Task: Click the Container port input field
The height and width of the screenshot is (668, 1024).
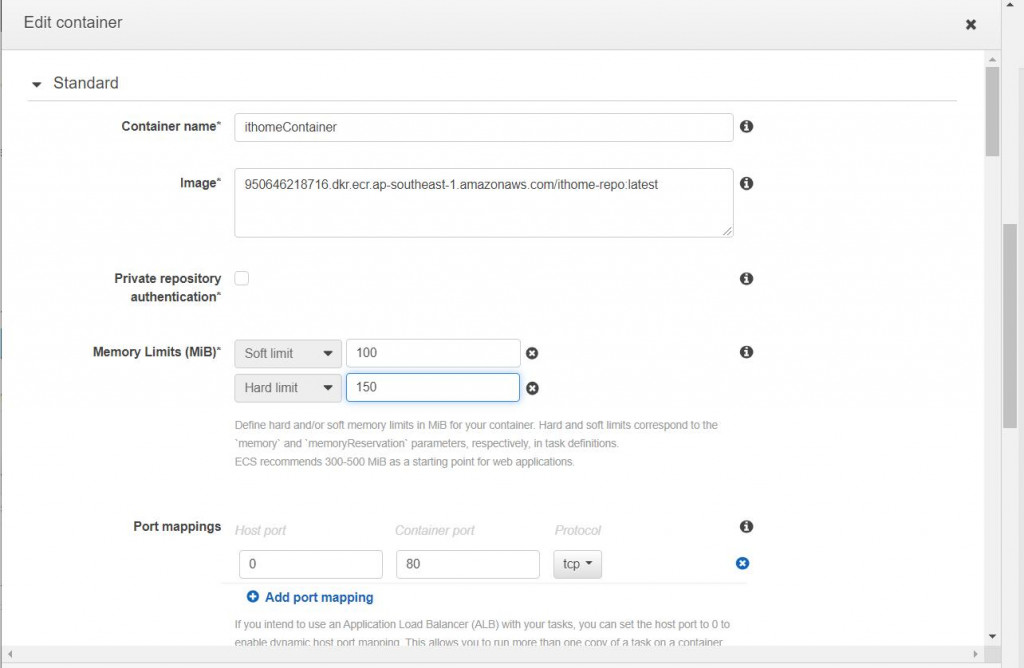Action: (468, 564)
